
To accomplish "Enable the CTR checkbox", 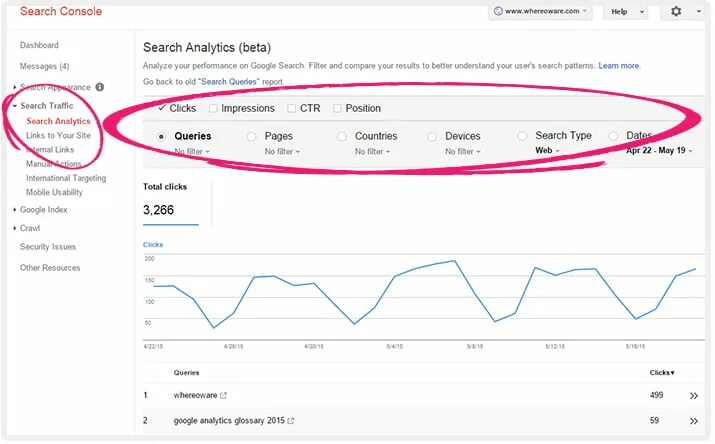I will pyautogui.click(x=291, y=108).
